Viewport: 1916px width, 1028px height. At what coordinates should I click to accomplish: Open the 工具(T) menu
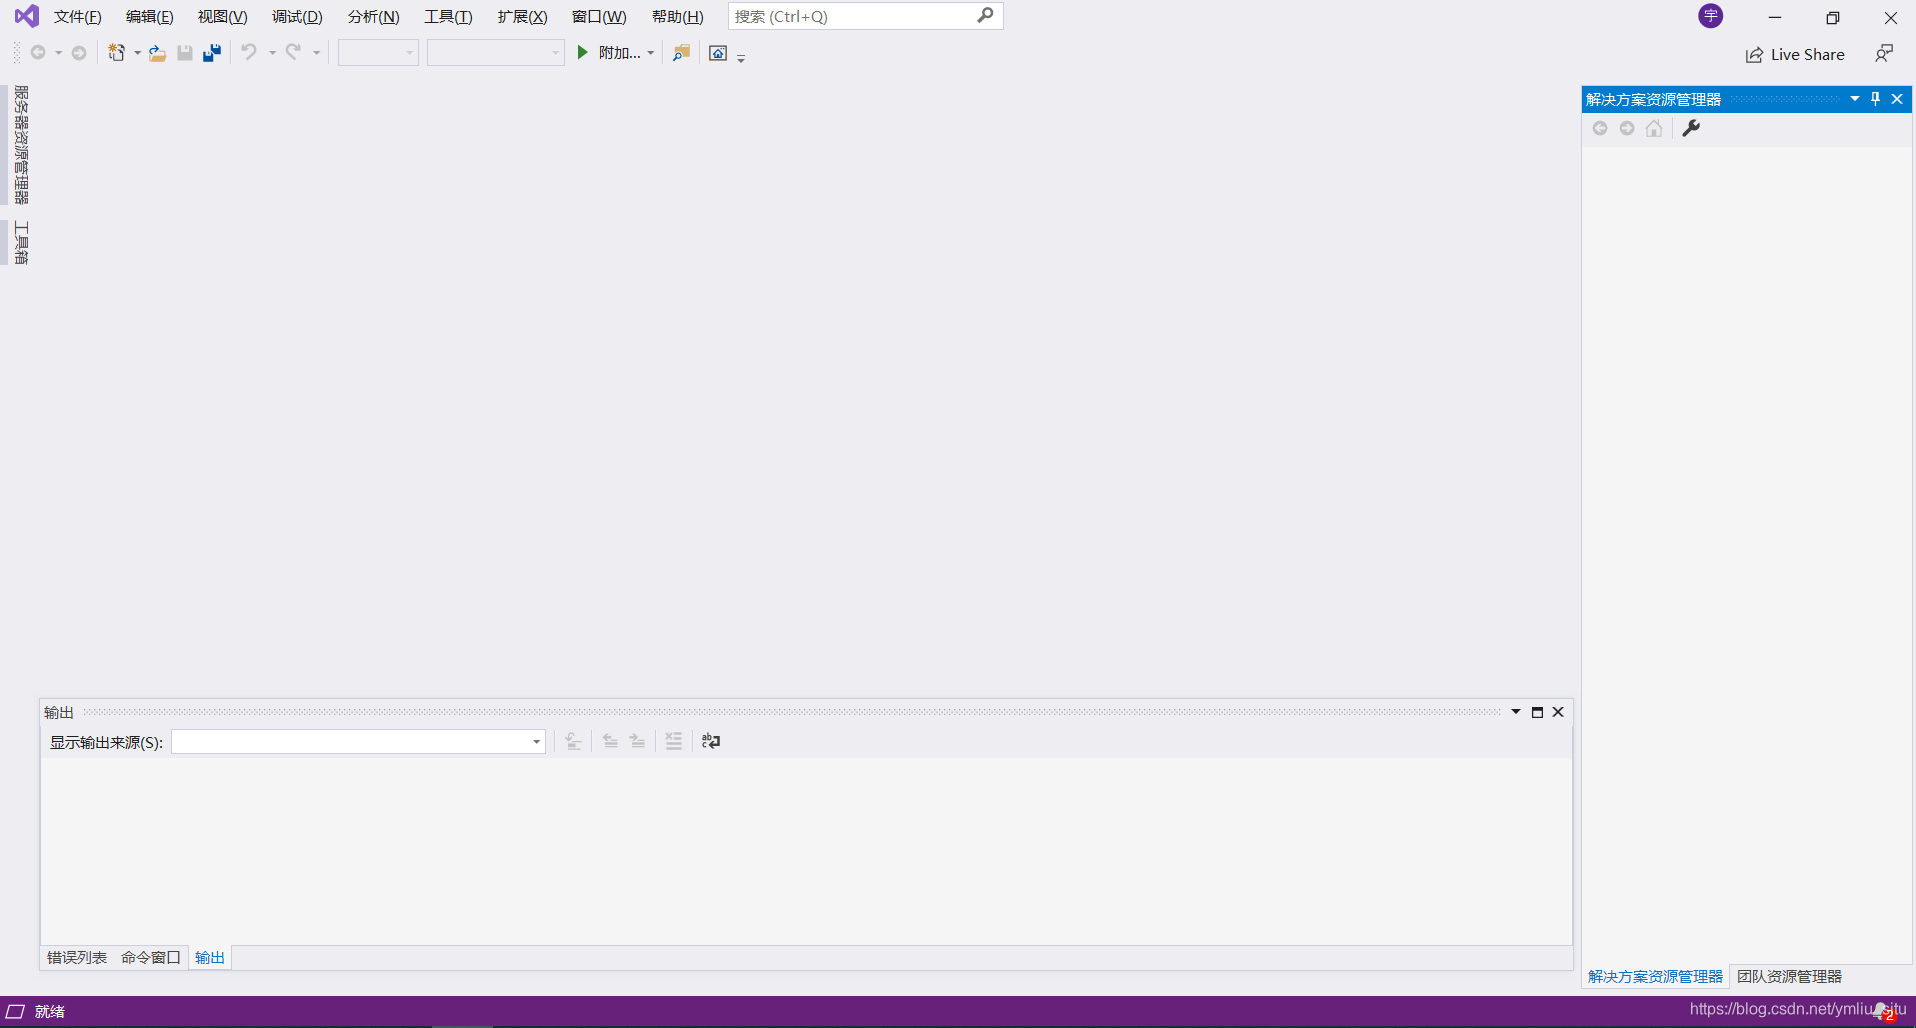tap(448, 17)
